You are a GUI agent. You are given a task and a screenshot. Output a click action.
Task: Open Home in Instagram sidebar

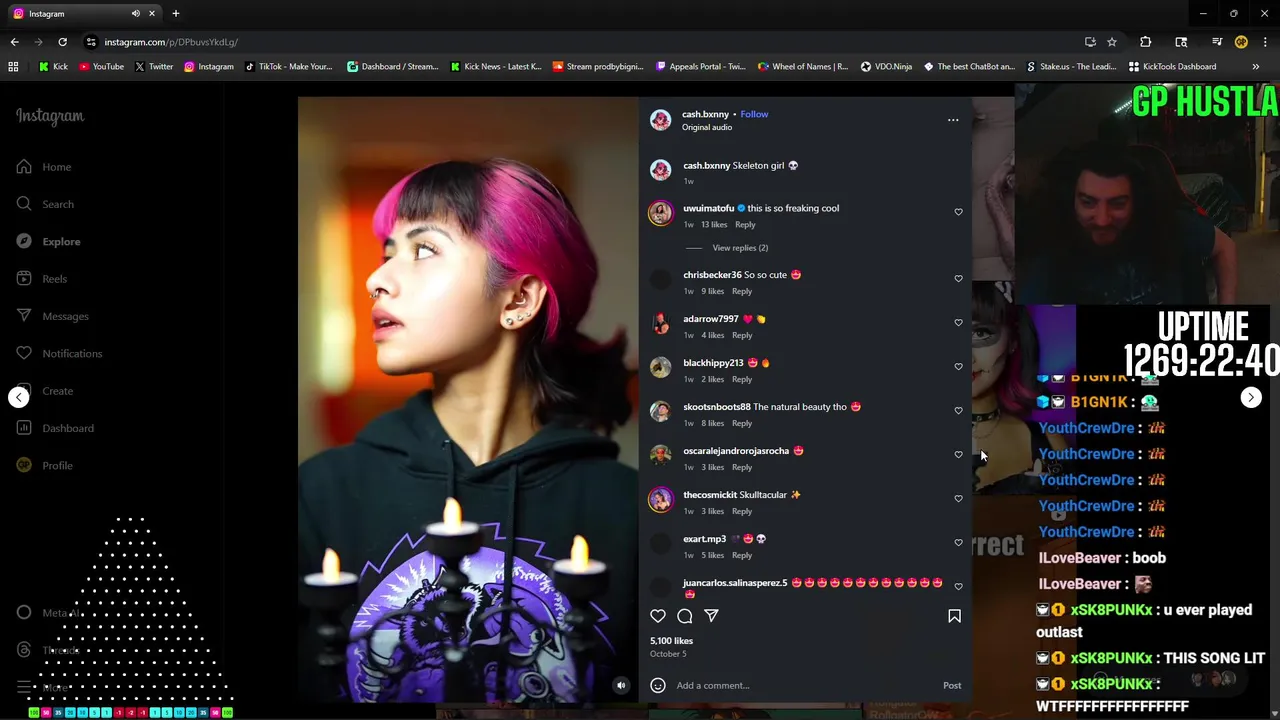tap(43, 167)
